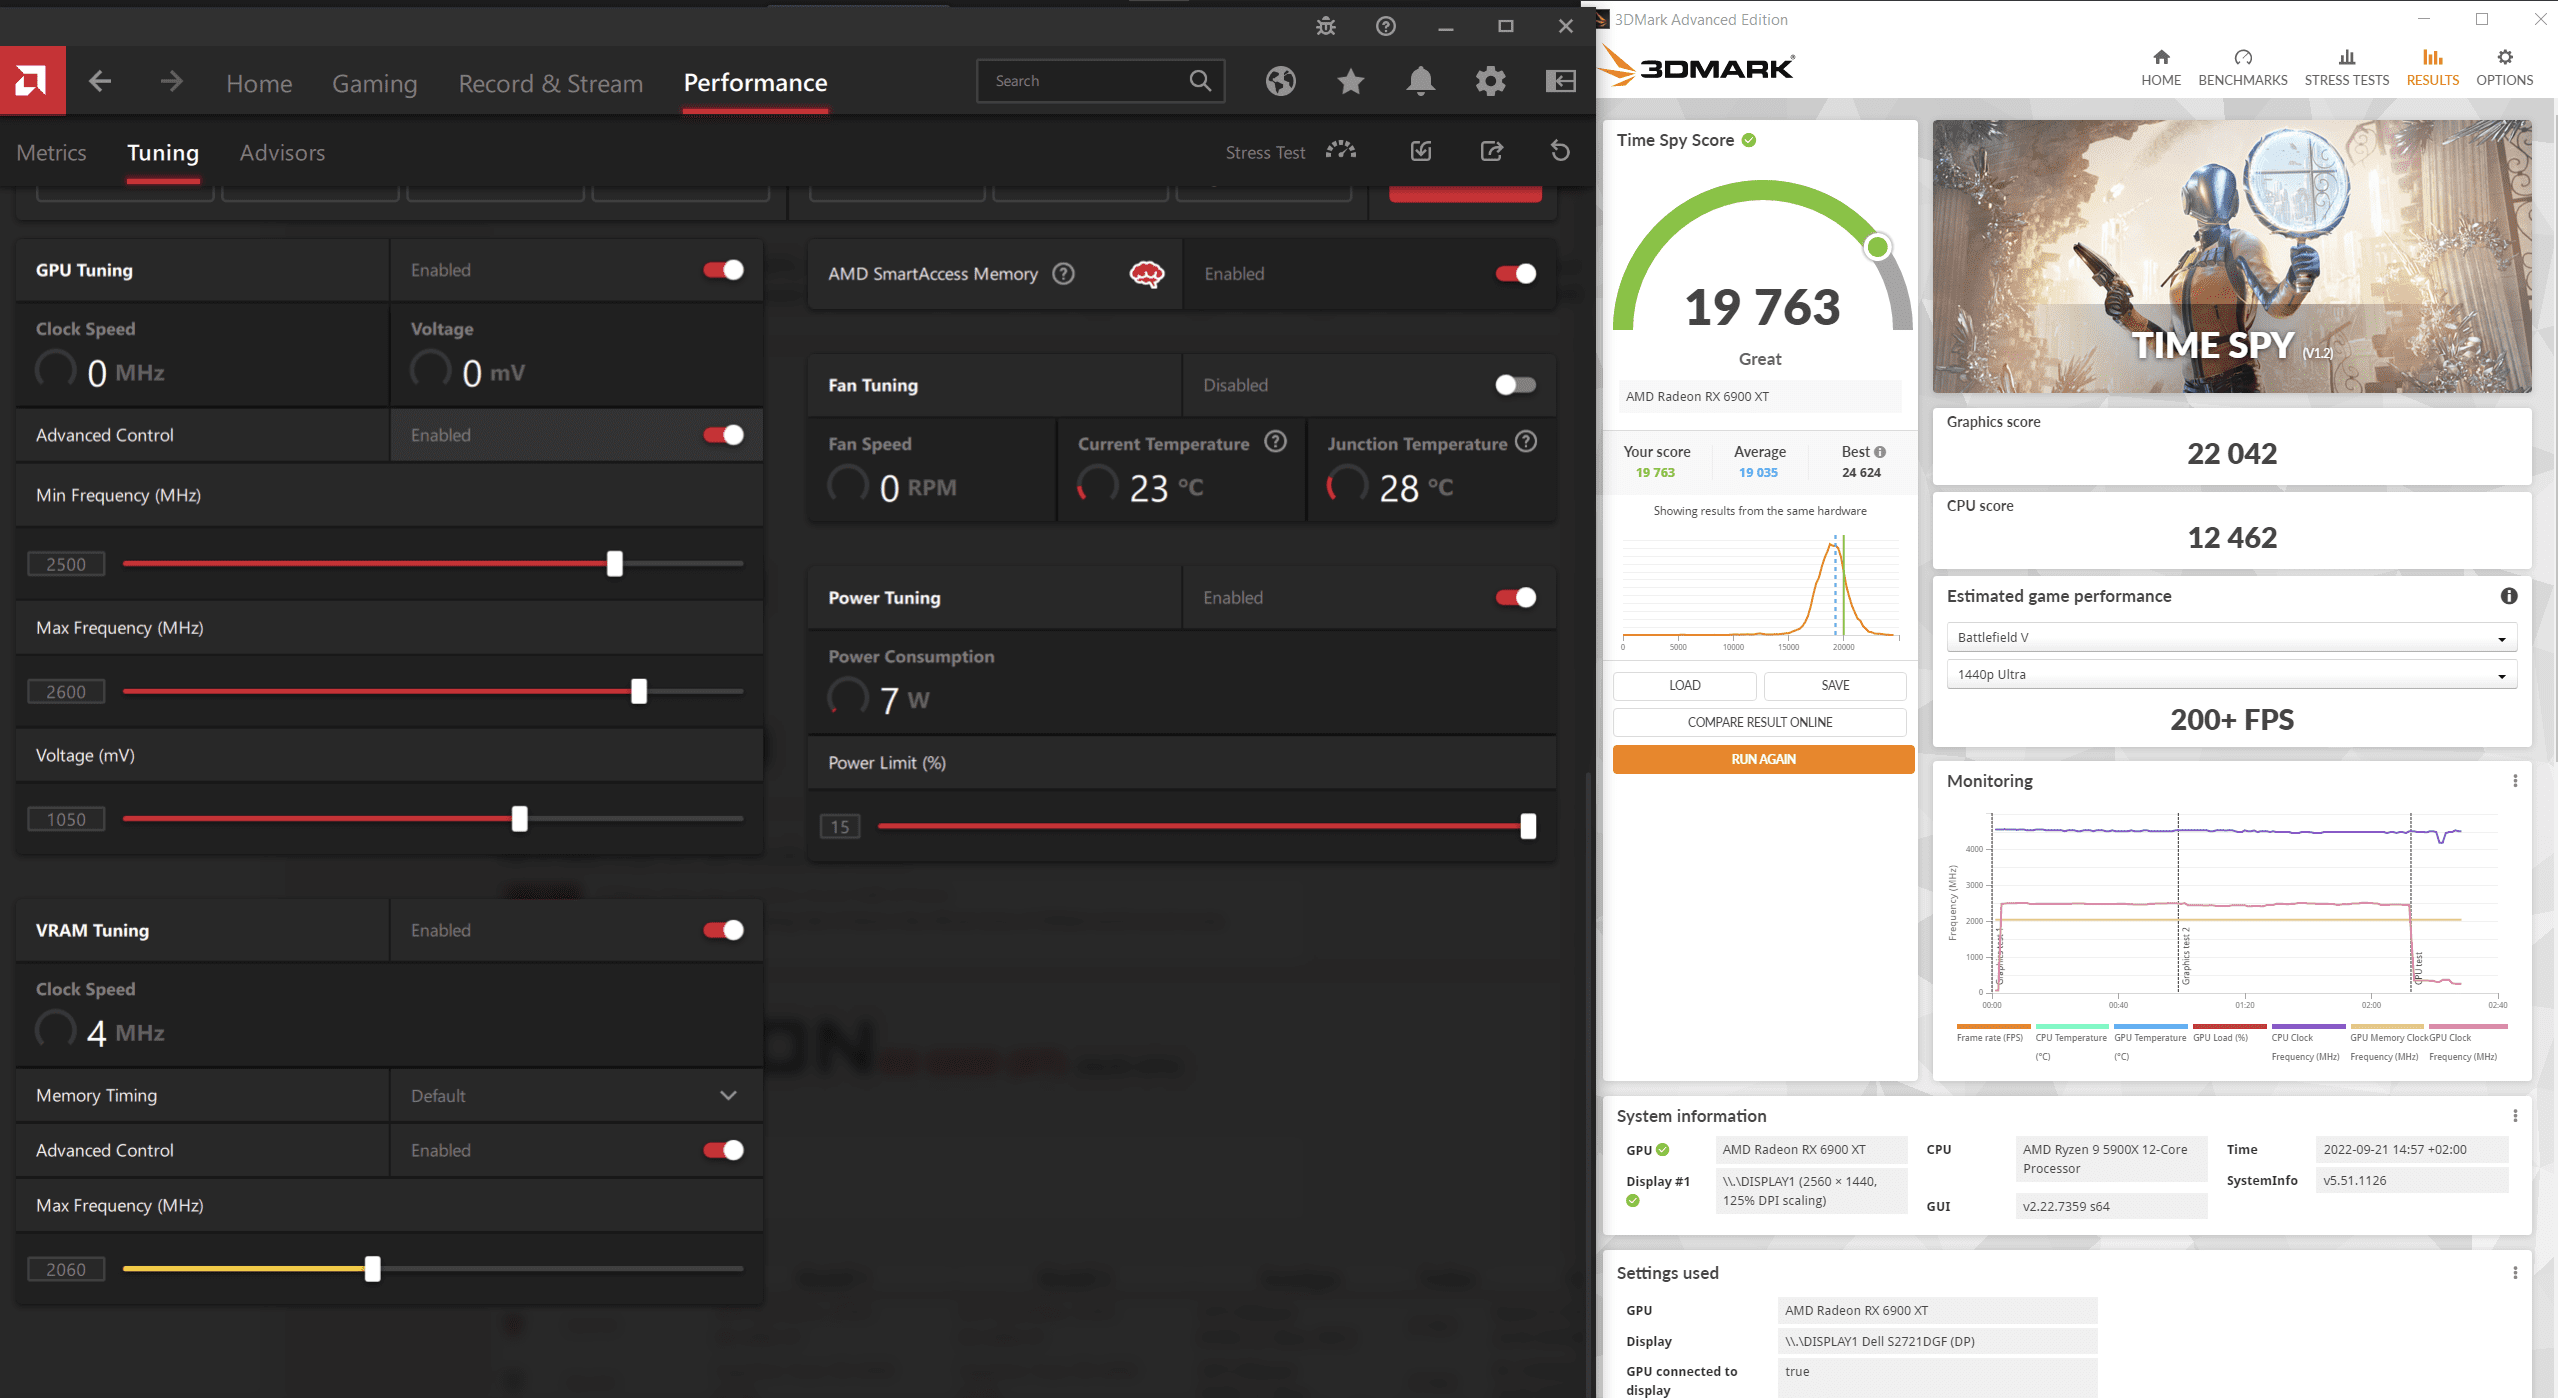This screenshot has width=2558, height=1398.
Task: Open the 1440p Ultra resolution dropdown
Action: coord(2230,675)
